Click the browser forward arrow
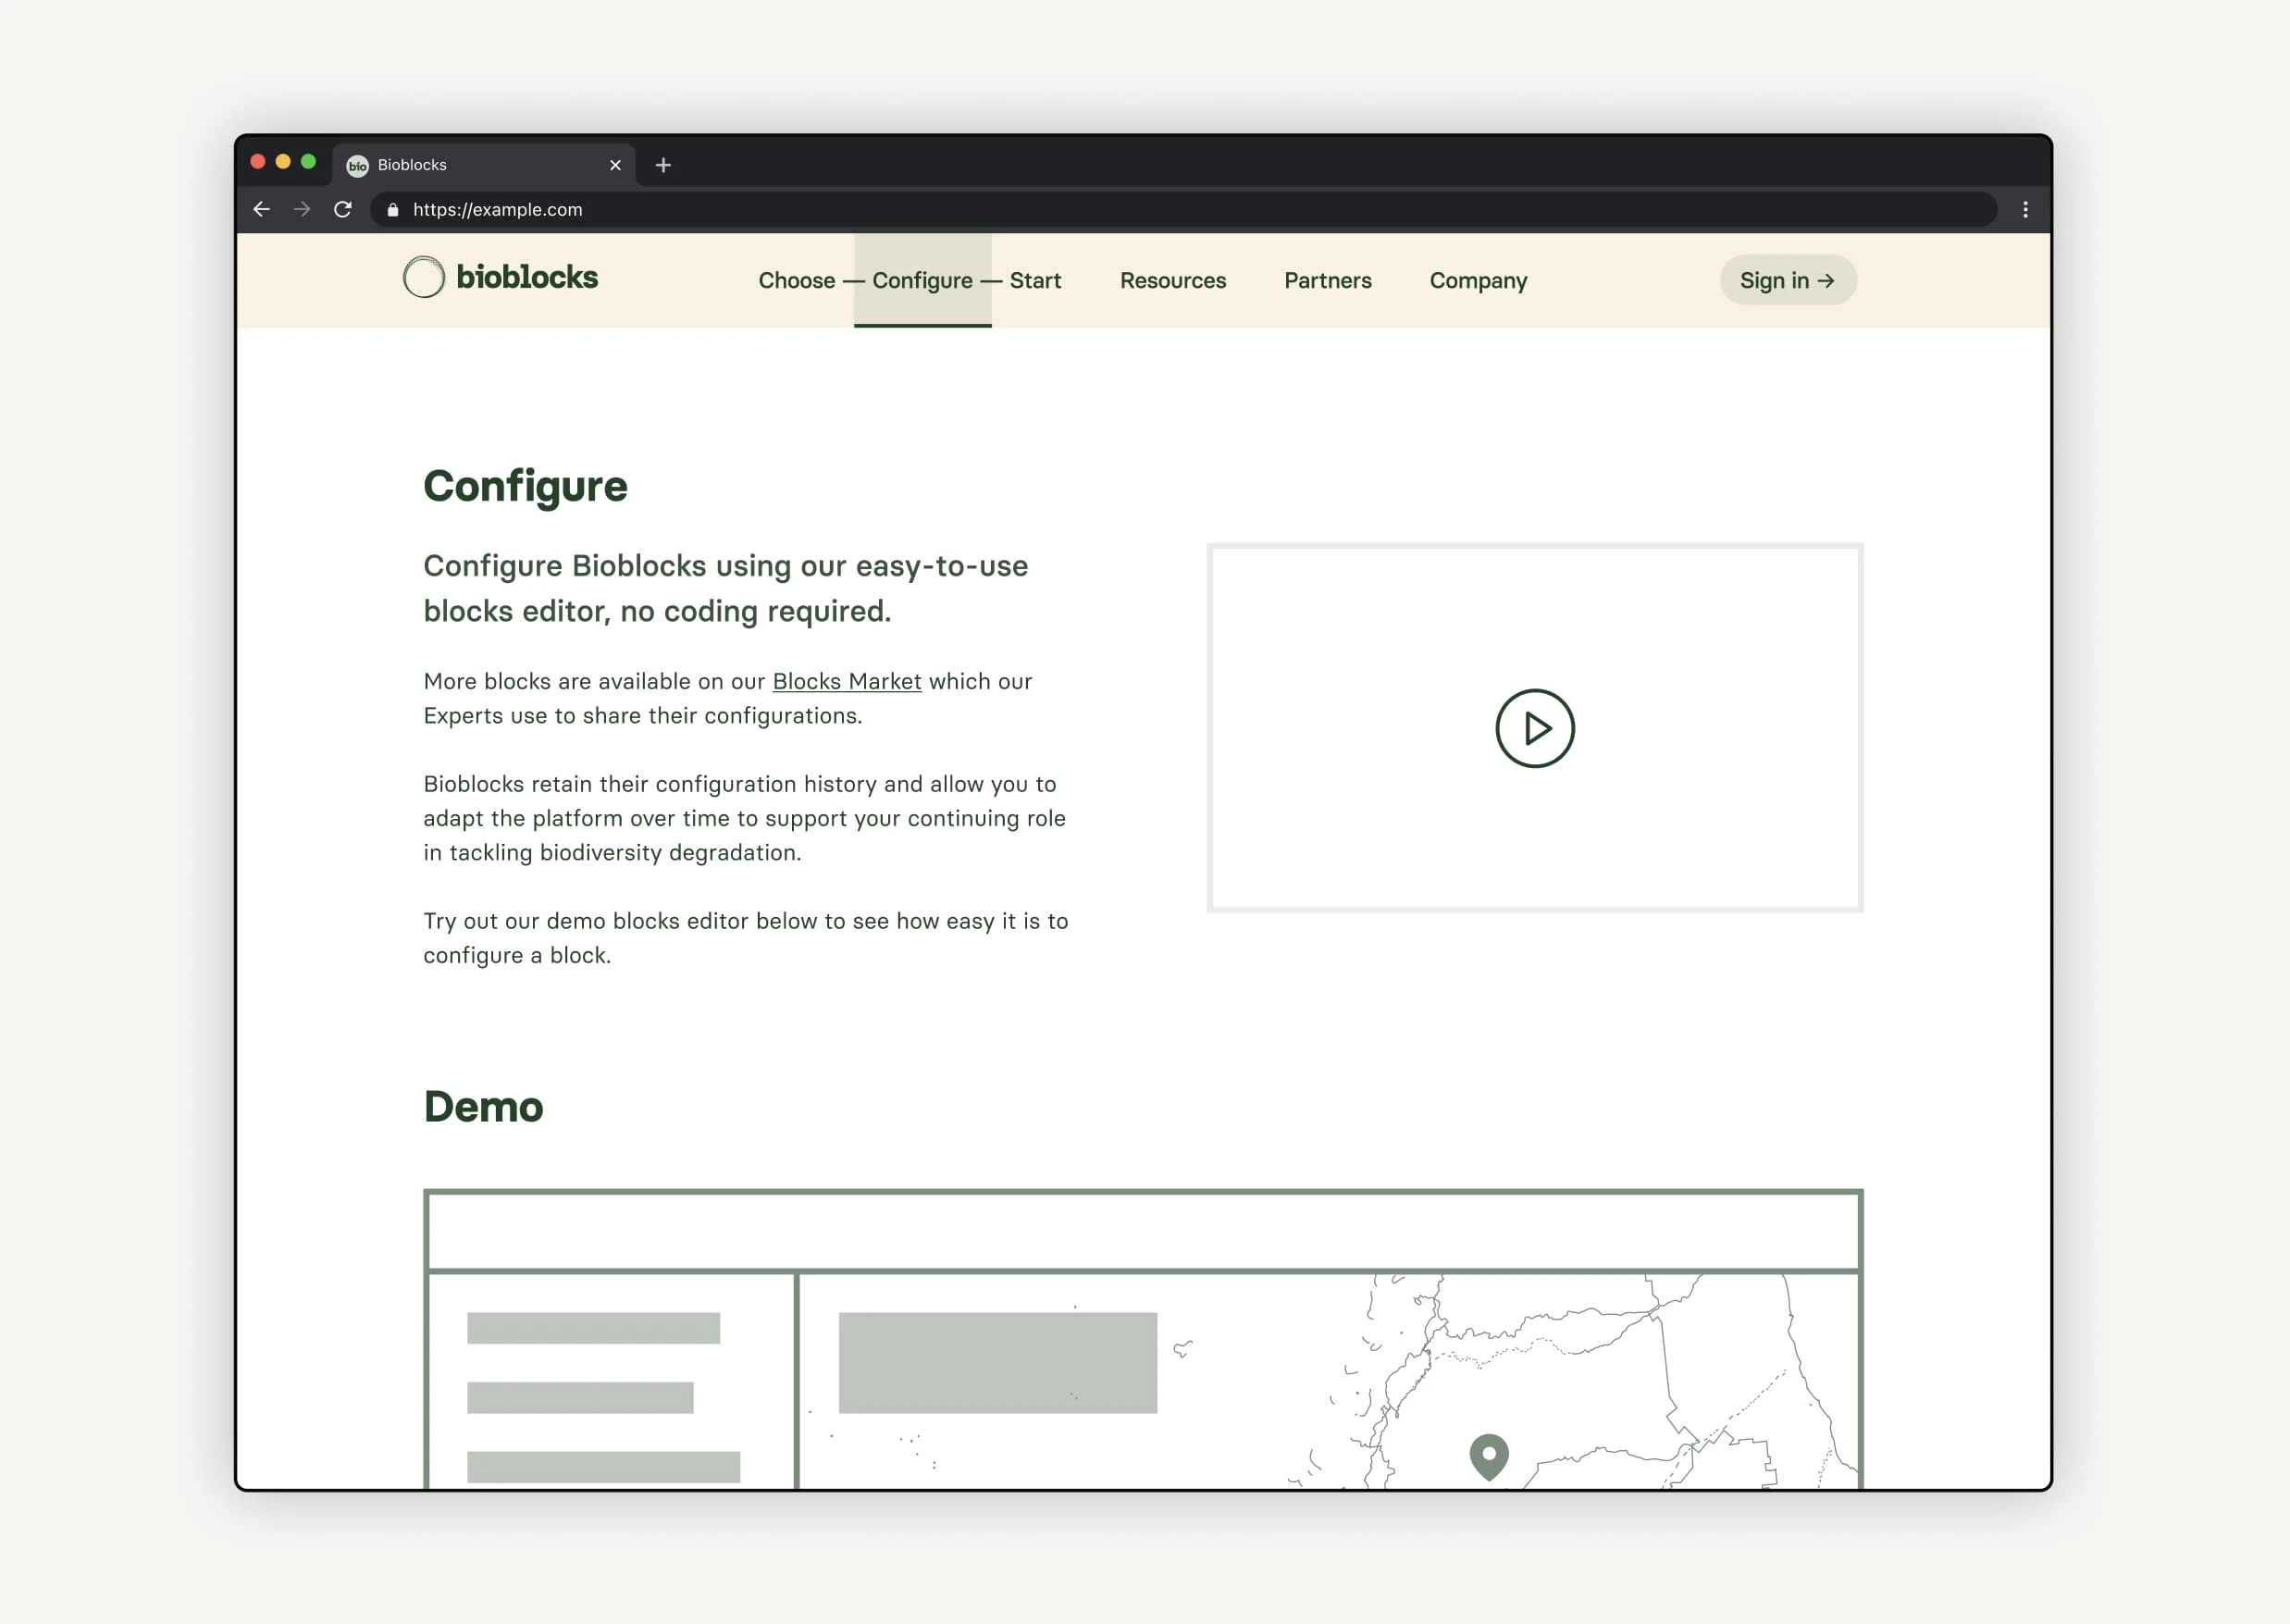The width and height of the screenshot is (2290, 1624). (x=302, y=209)
